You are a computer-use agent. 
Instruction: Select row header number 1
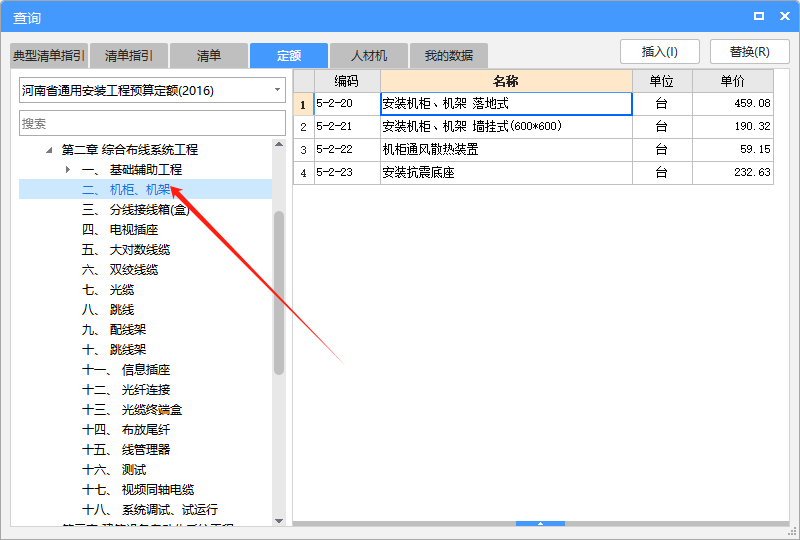(x=303, y=104)
